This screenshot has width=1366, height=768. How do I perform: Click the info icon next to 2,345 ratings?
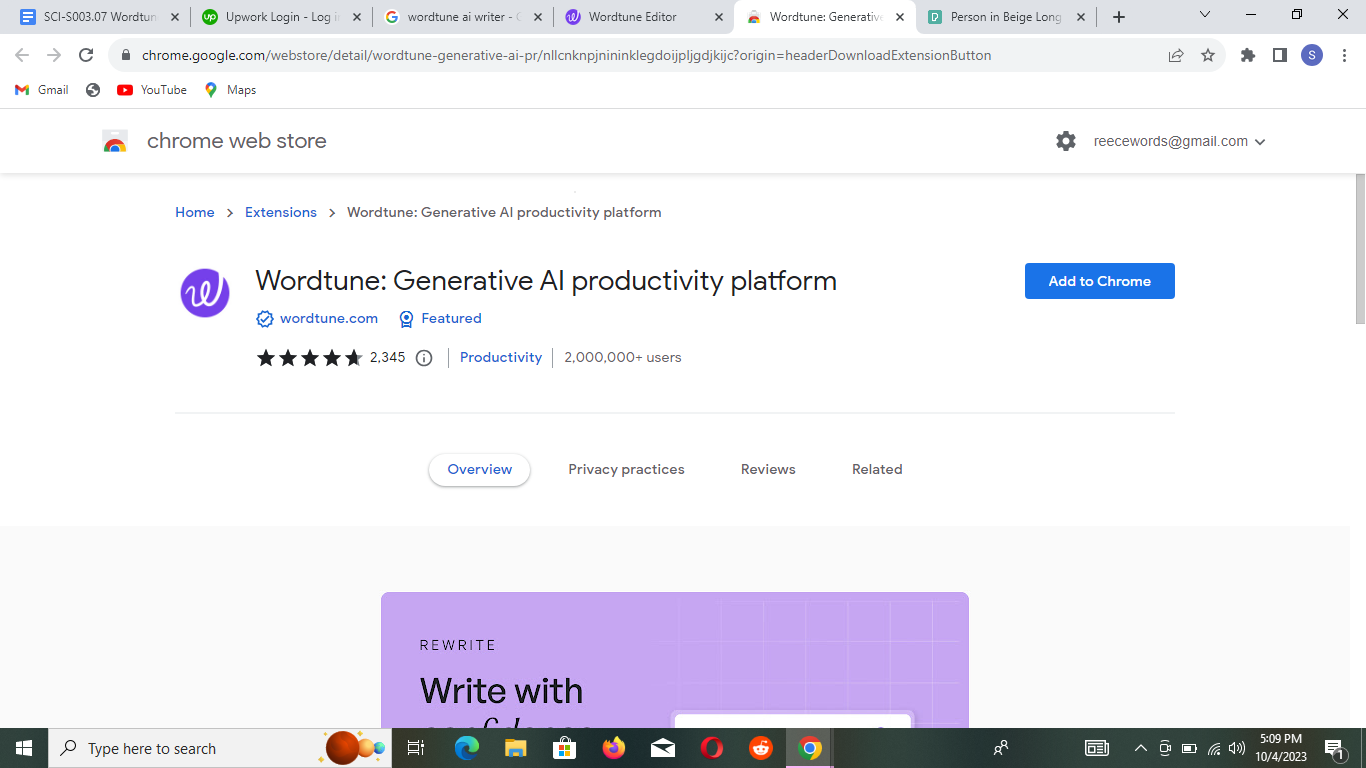pos(424,357)
